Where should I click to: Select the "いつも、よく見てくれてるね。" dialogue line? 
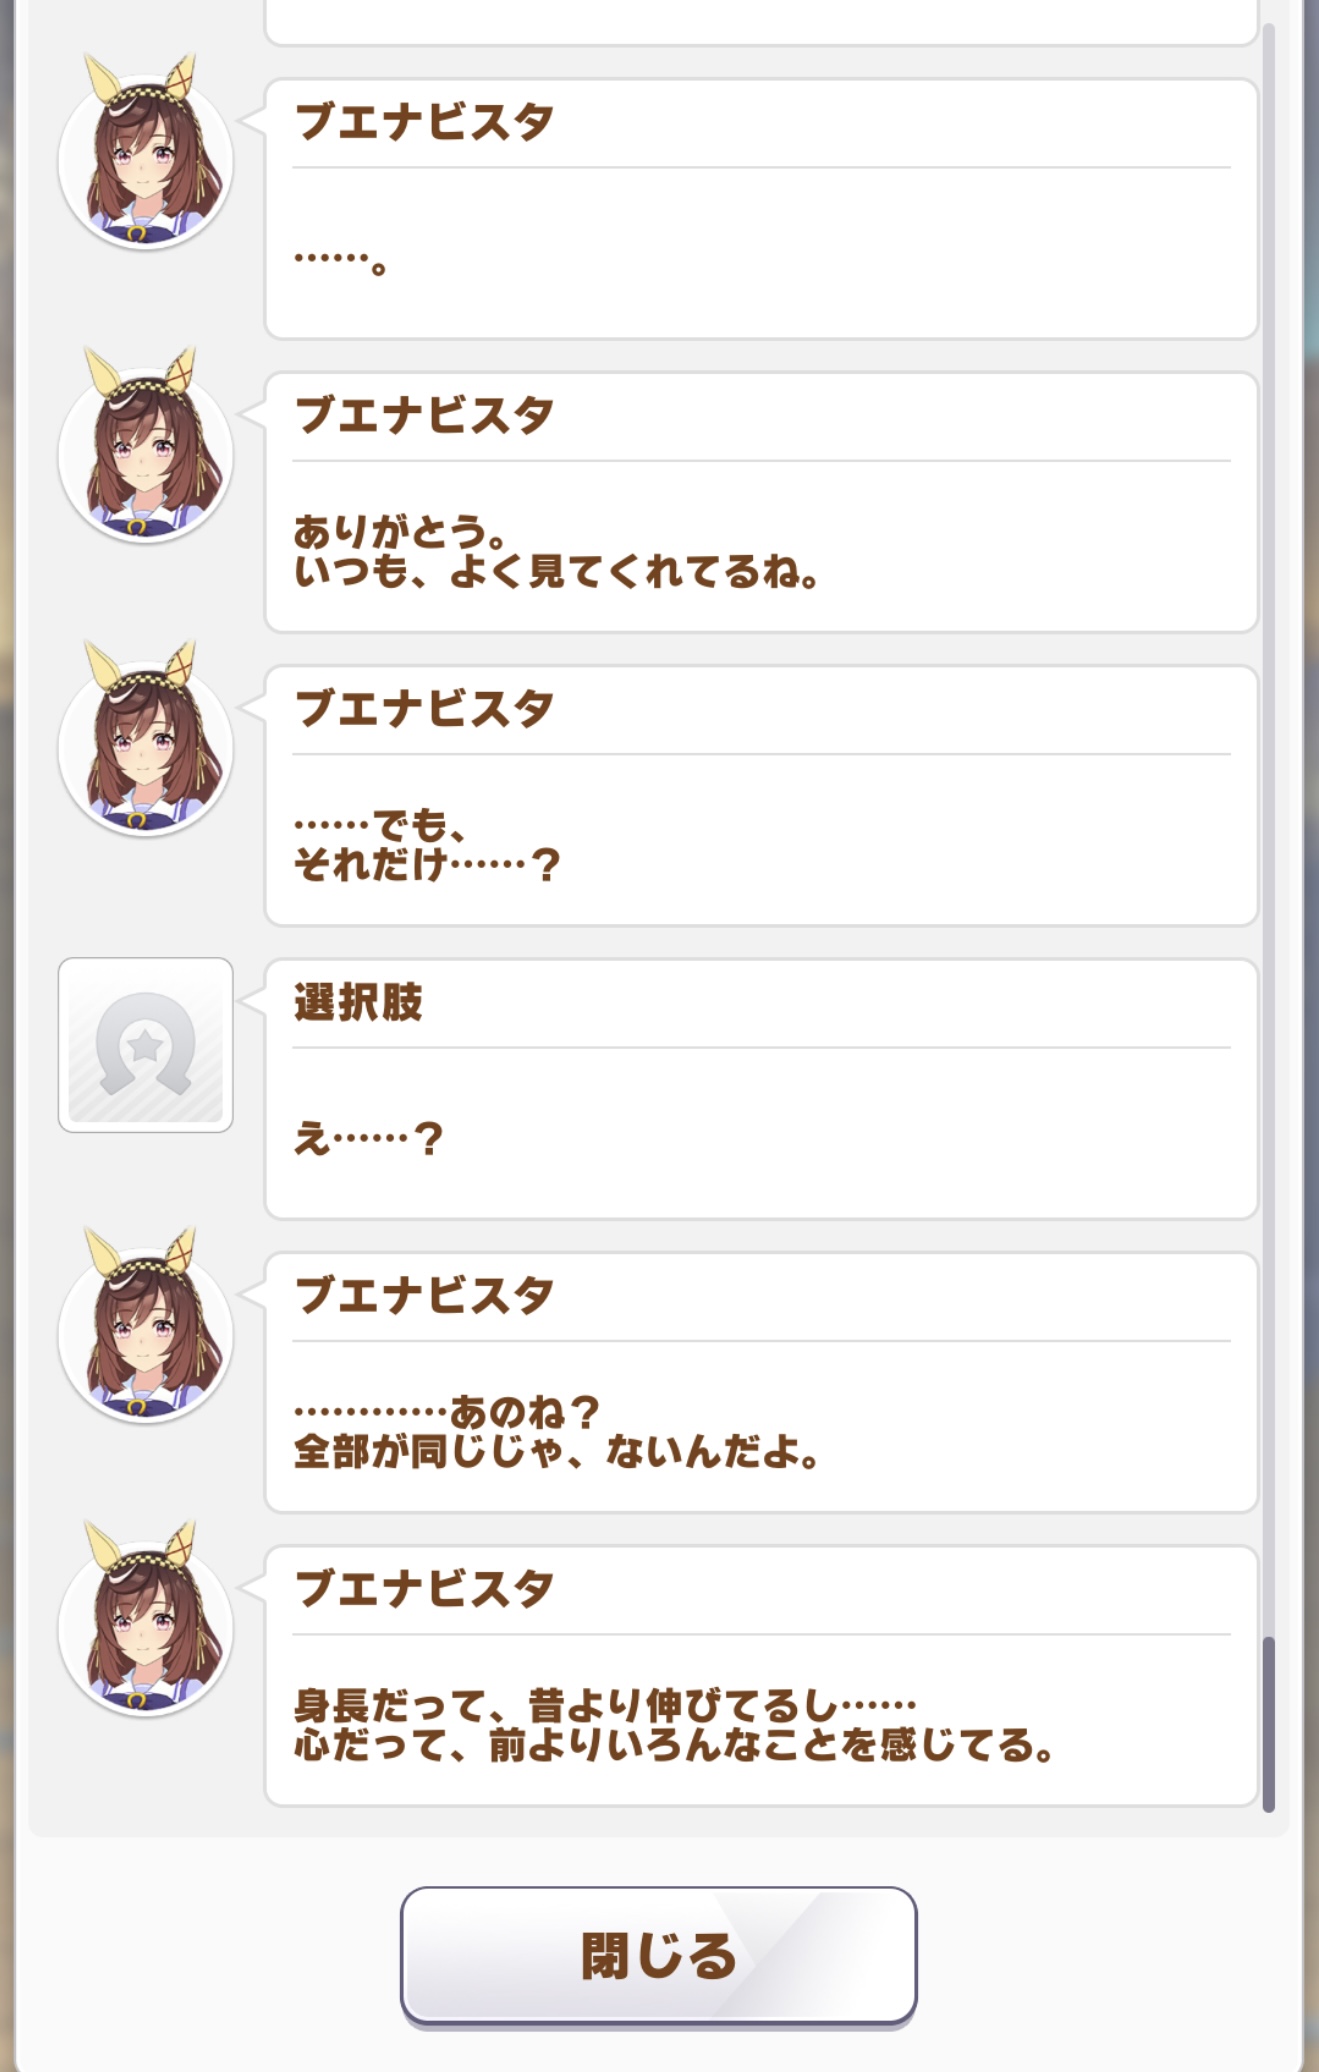click(556, 572)
